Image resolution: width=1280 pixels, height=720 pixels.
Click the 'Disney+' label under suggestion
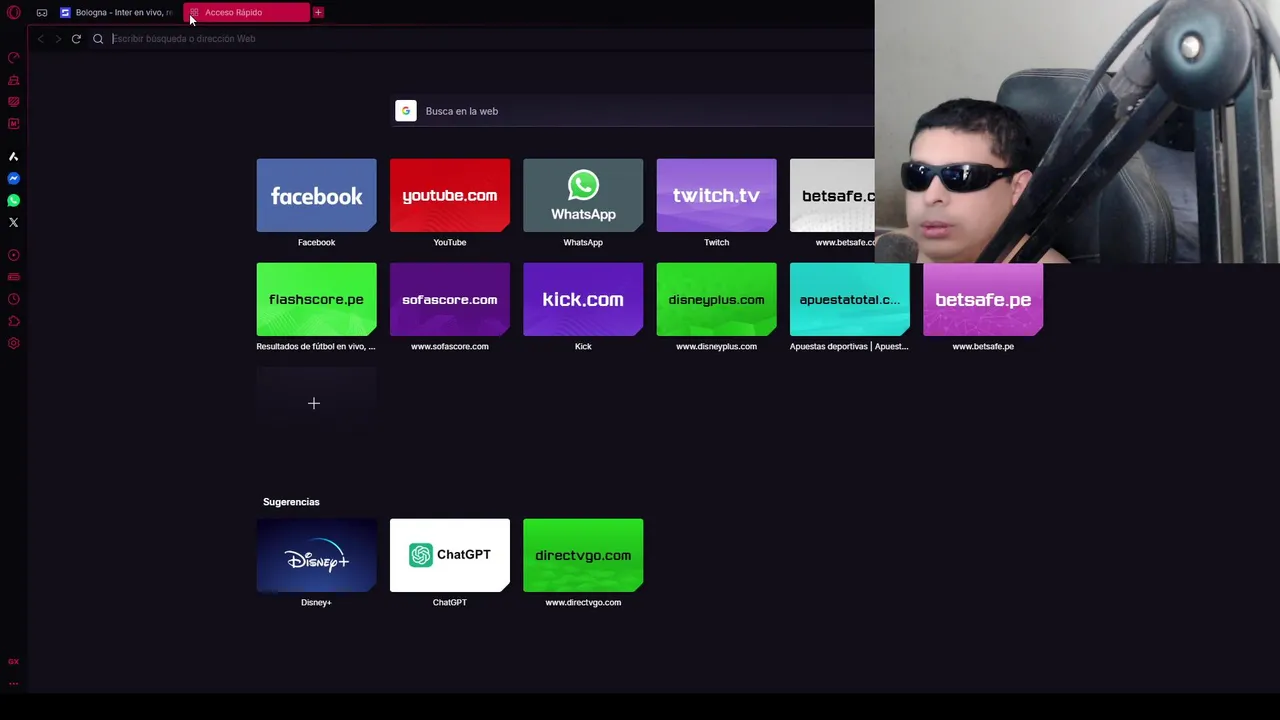pos(316,602)
